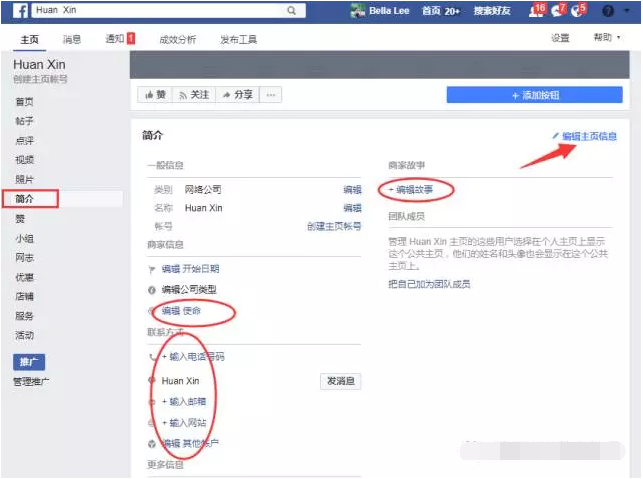The height and width of the screenshot is (479, 643).
Task: Select 帖子 in the left sidebar
Action: [x=24, y=121]
